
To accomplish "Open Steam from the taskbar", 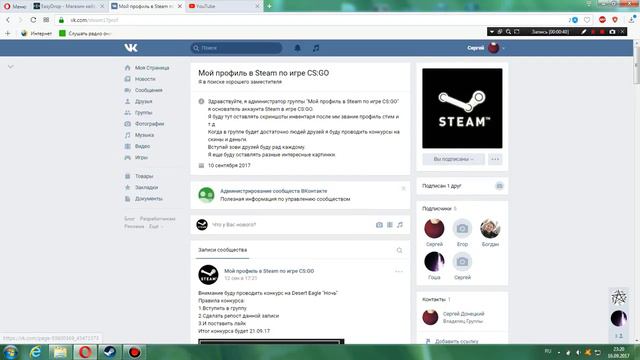I will (109, 352).
